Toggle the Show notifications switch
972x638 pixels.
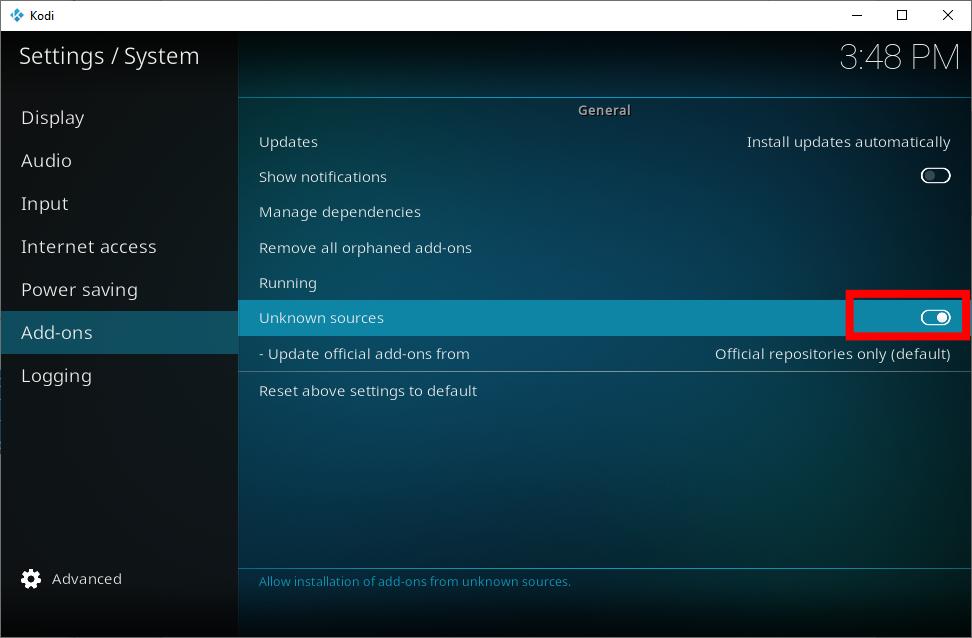(935, 176)
